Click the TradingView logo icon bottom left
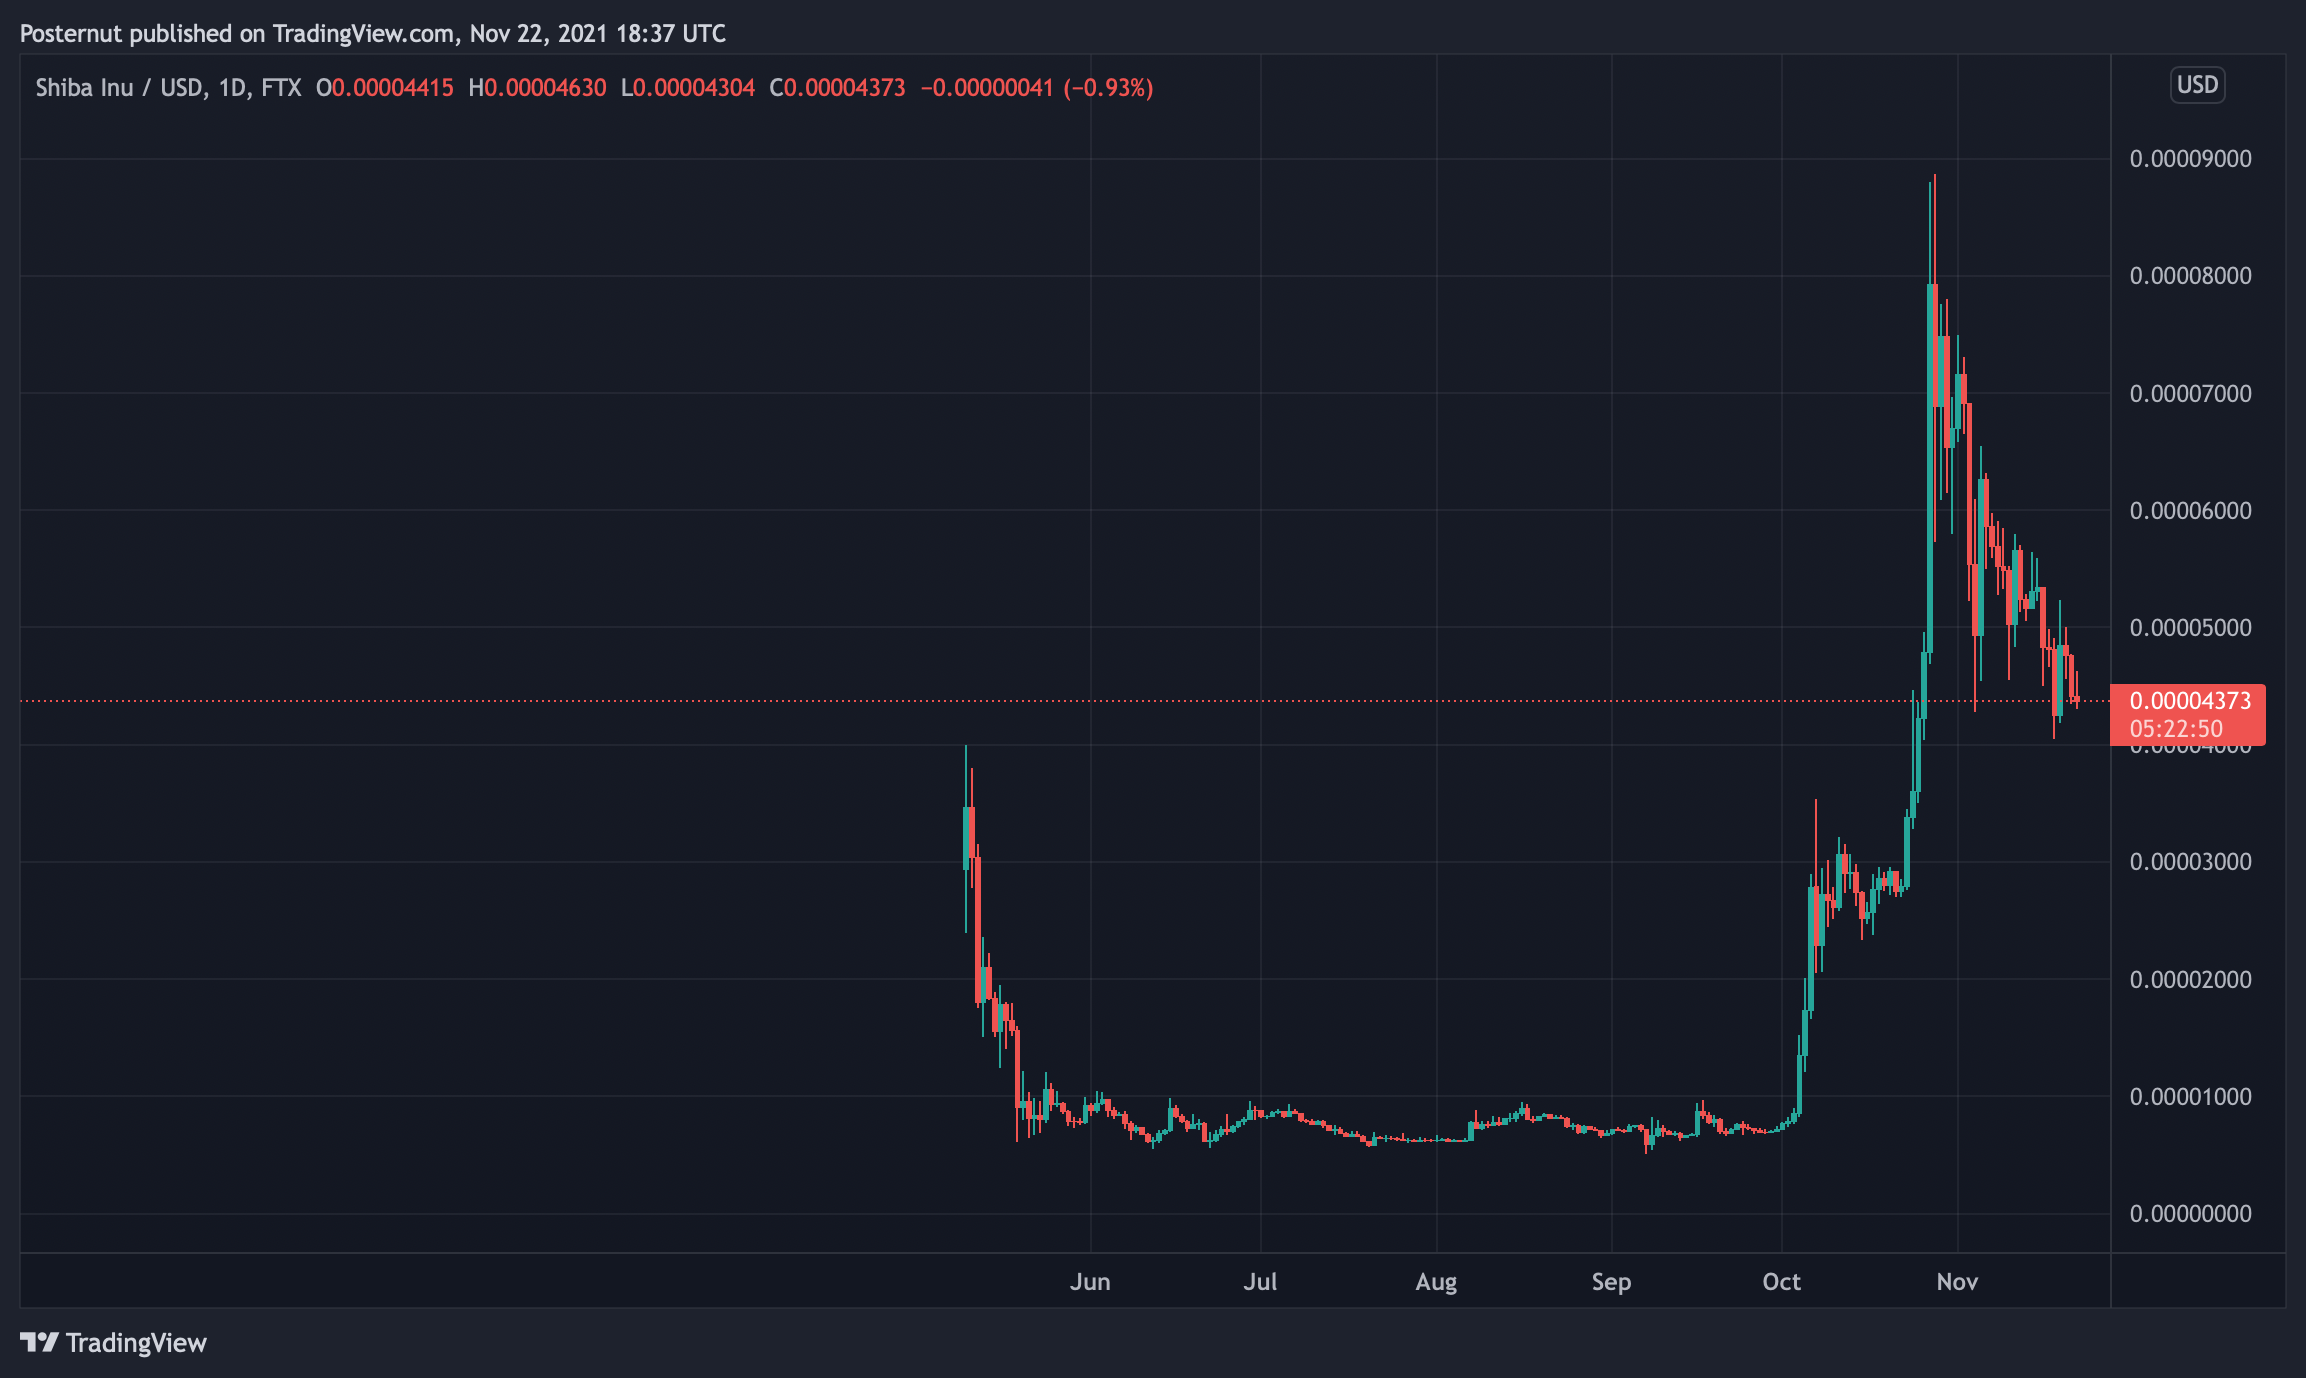This screenshot has width=2306, height=1378. coord(40,1343)
